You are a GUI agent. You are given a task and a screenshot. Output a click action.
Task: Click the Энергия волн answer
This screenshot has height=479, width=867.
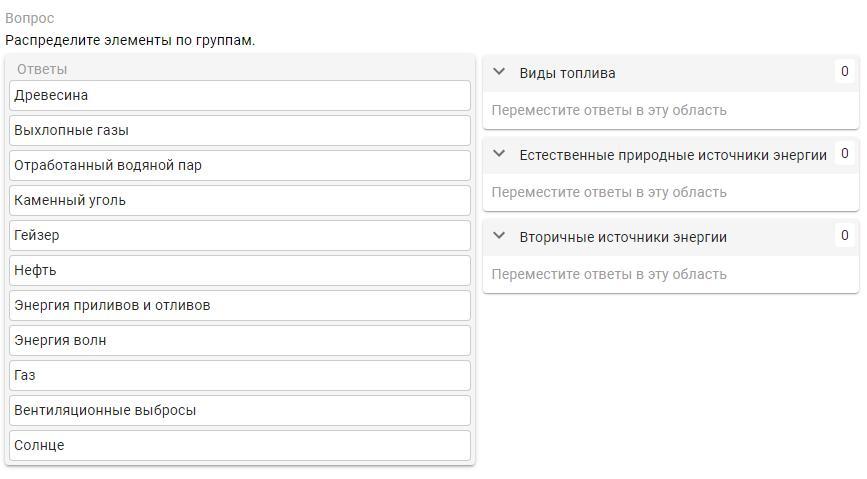(x=240, y=341)
